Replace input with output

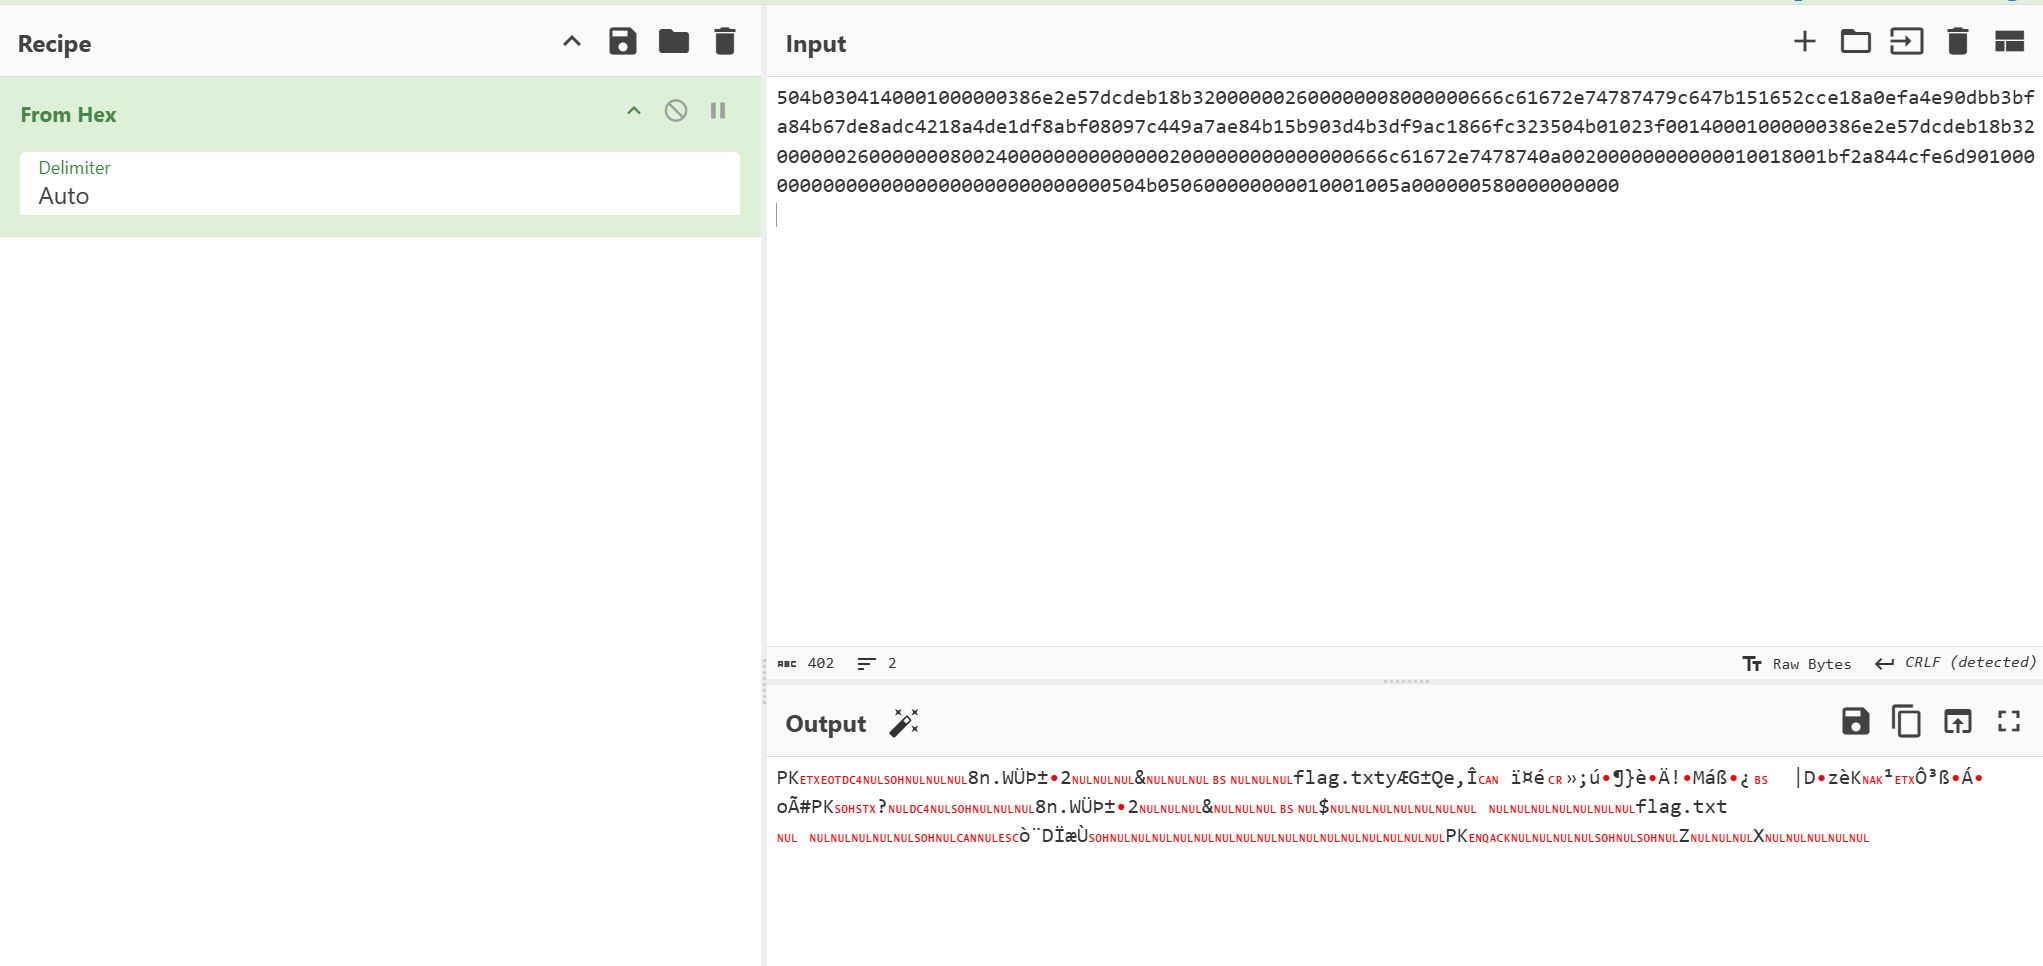(x=1957, y=722)
